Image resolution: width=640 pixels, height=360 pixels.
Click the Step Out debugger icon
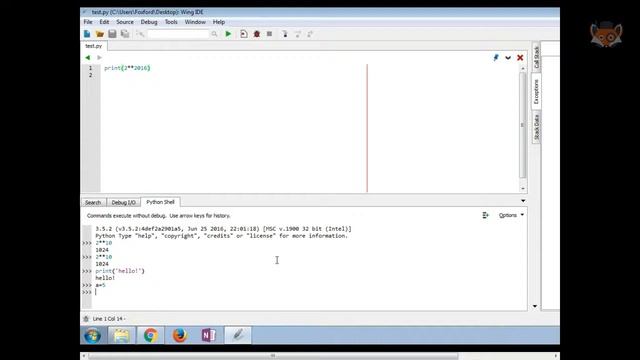click(310, 34)
